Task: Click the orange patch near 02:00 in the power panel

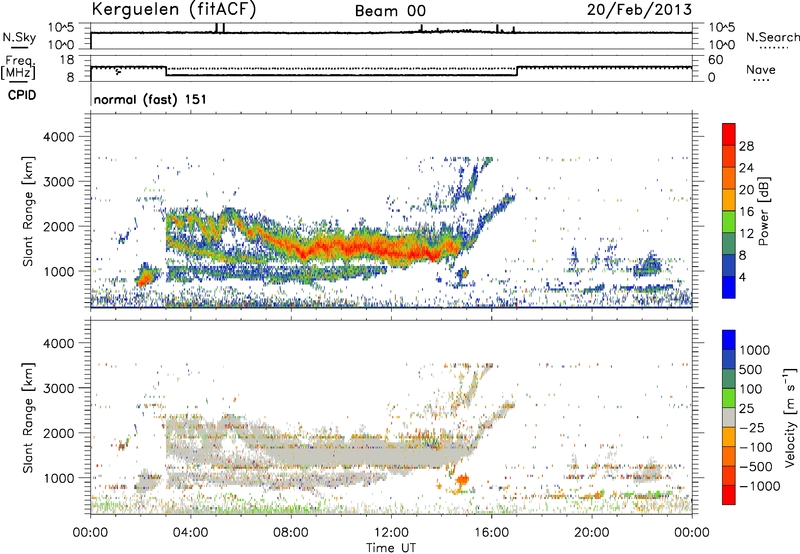Action: (145, 278)
